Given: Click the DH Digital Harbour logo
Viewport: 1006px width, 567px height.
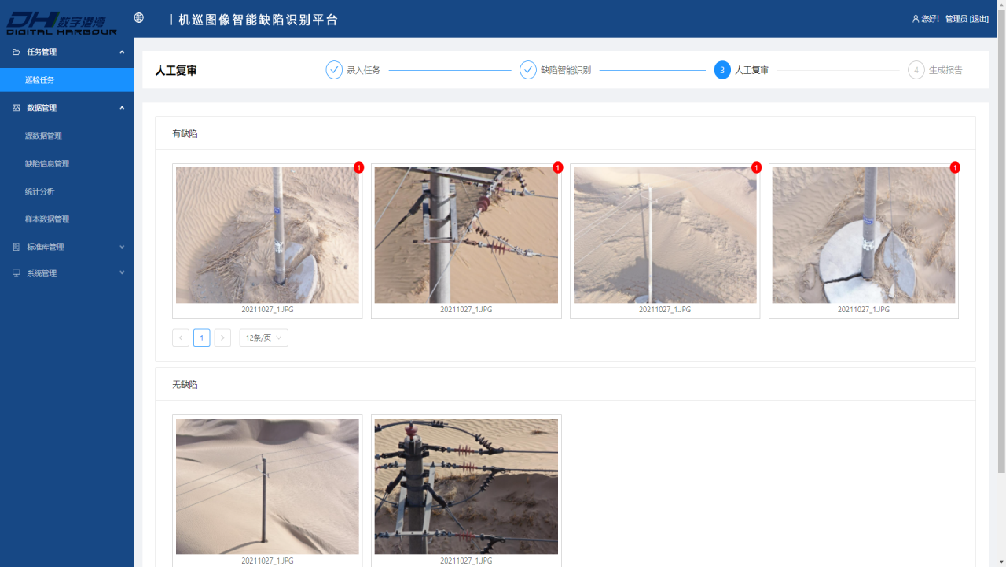Looking at the screenshot, I should click(62, 20).
